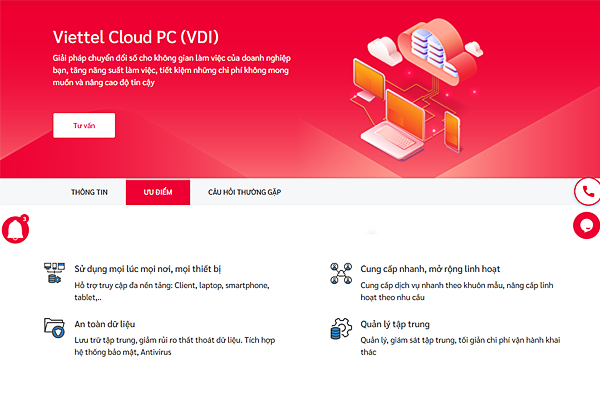This screenshot has height=400, width=600.
Task: Open the chat bubble floating icon
Action: [587, 225]
